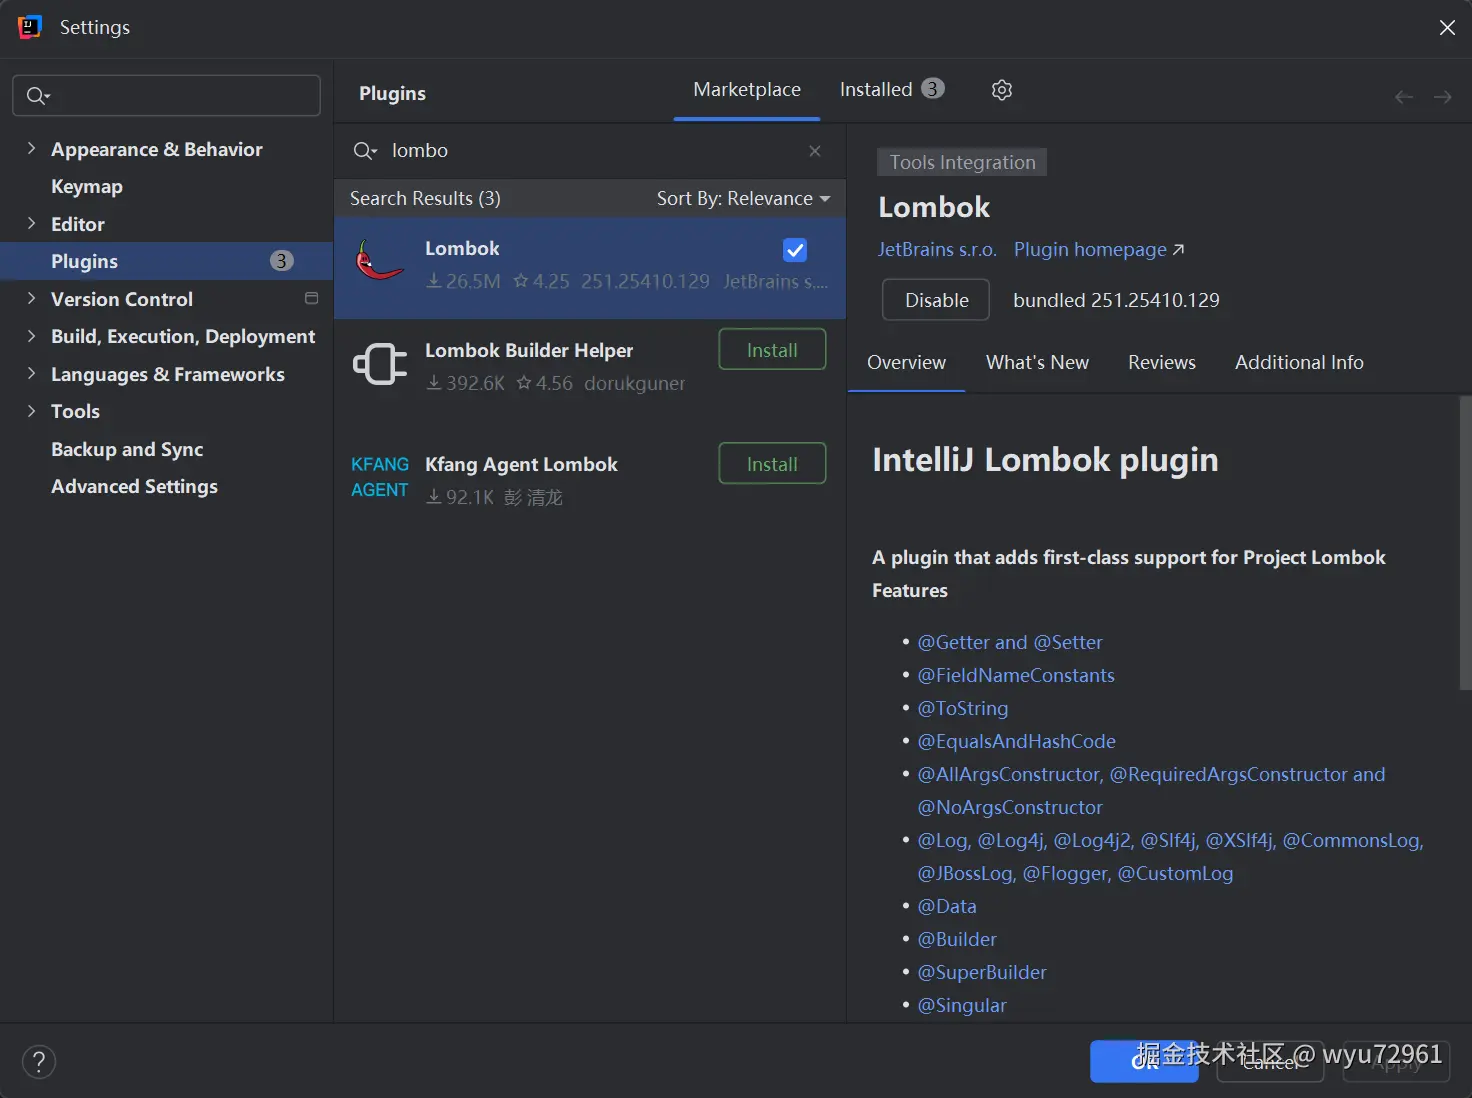Expand the Version Control section
This screenshot has width=1472, height=1098.
click(x=31, y=298)
